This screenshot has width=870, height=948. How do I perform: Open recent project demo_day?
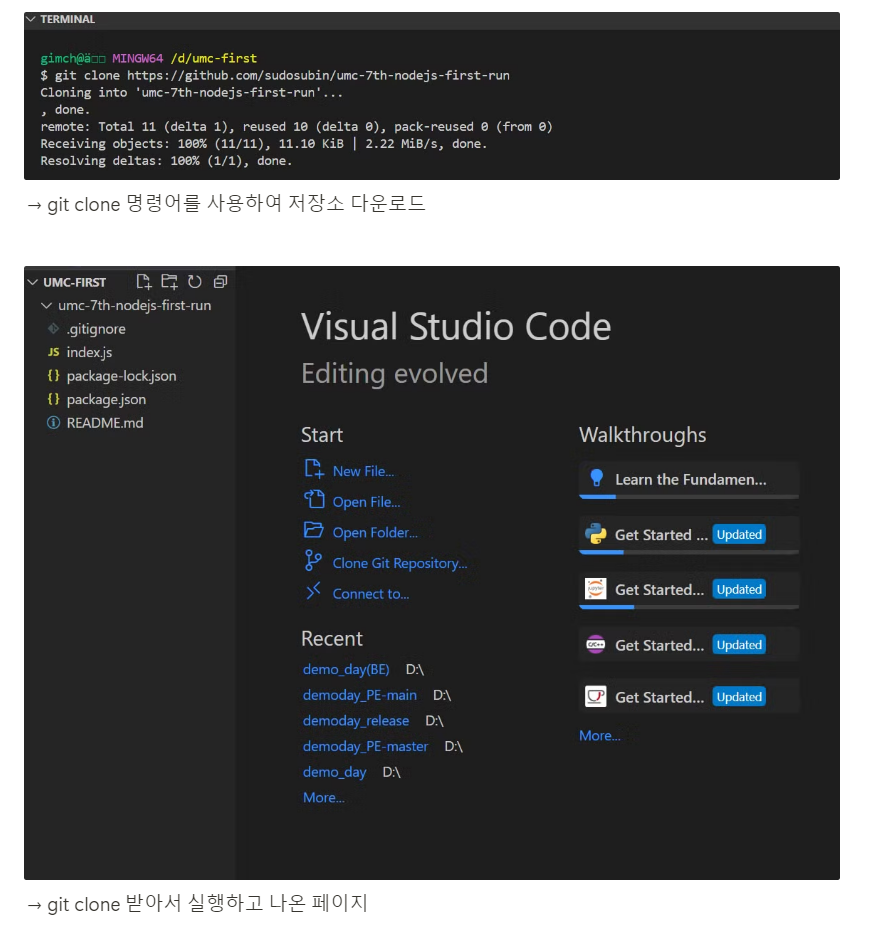334,773
